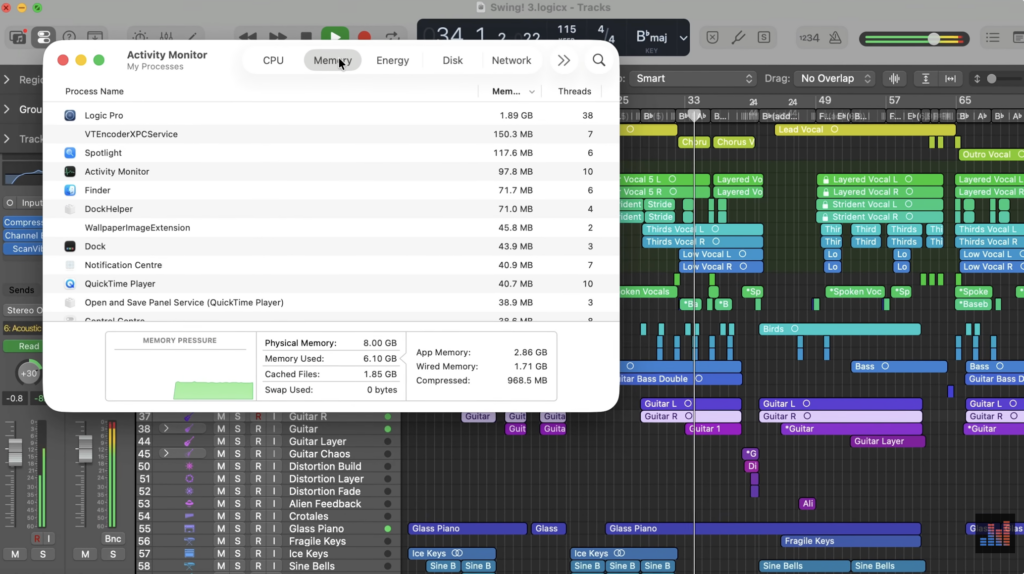The width and height of the screenshot is (1024, 574).
Task: Sort by Memory column header
Action: click(513, 91)
